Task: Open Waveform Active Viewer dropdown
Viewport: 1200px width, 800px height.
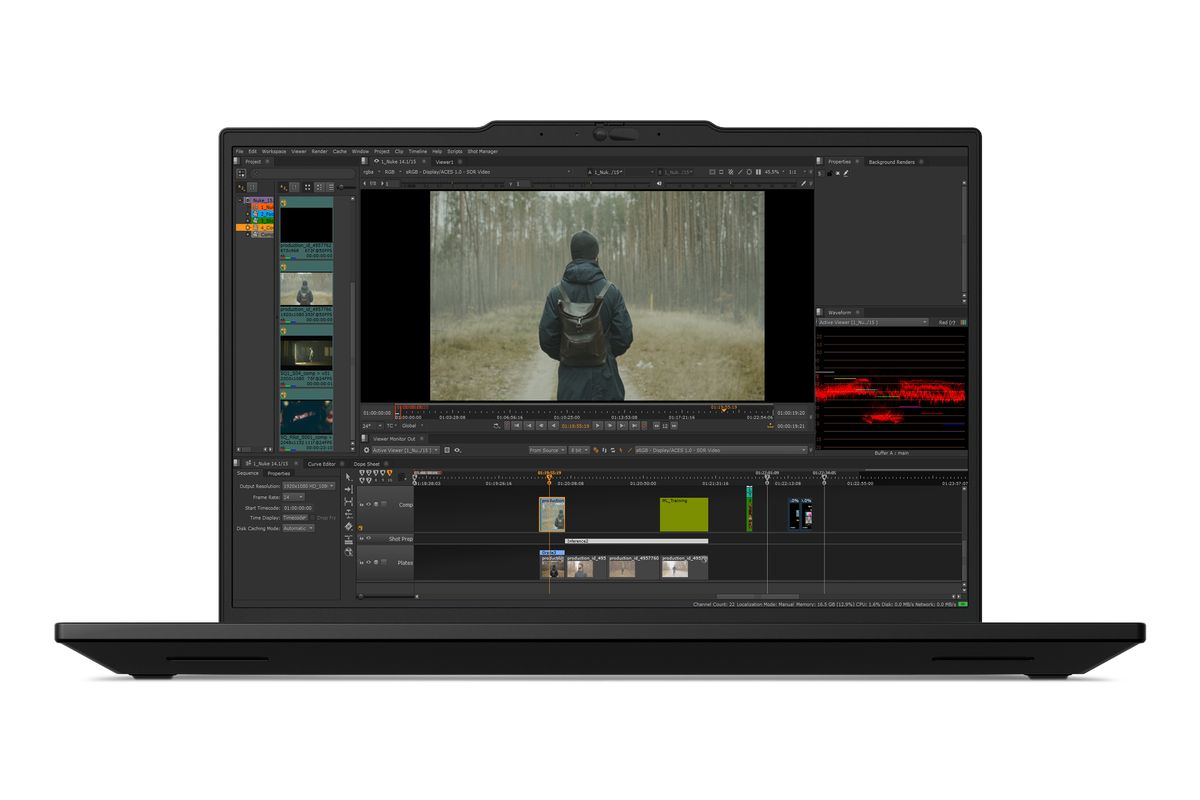Action: coord(872,322)
